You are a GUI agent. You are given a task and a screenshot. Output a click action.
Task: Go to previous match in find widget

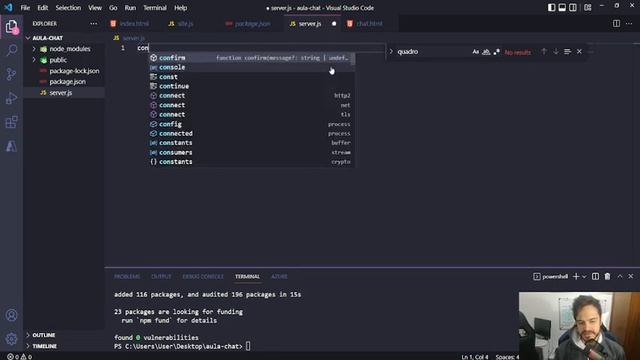pyautogui.click(x=544, y=51)
